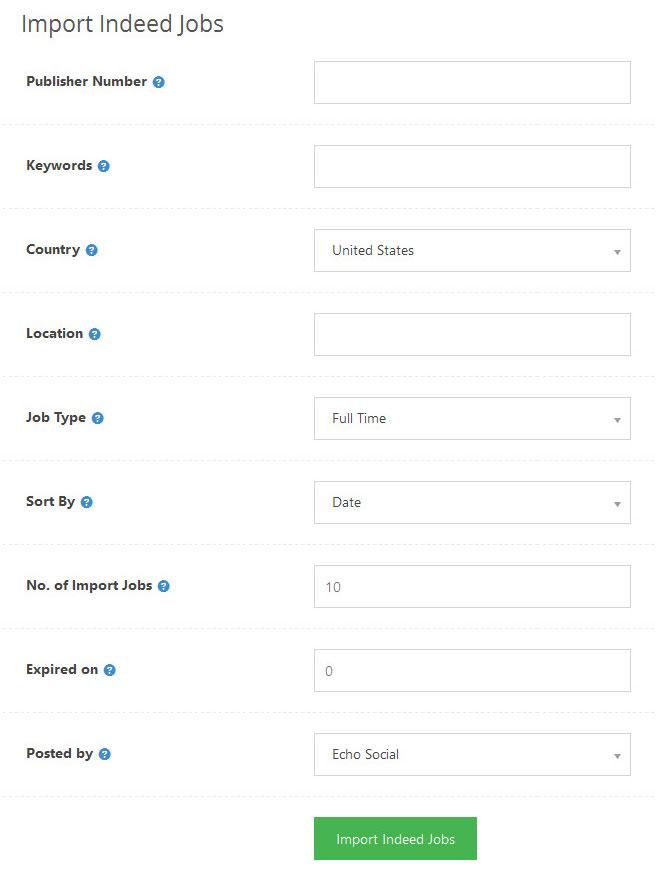
Task: Focus the Publisher Number text field
Action: coord(472,82)
